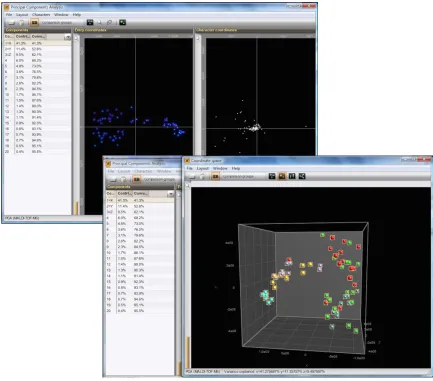Open the File menu in the top-left PCA window
This screenshot has height=381, width=433.
coord(9,15)
